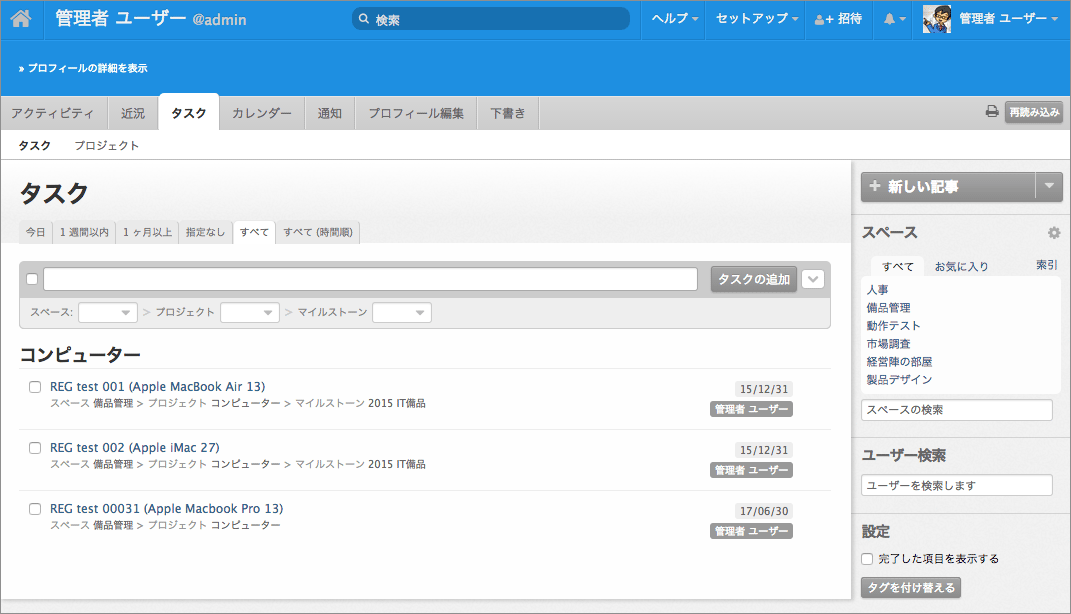1071x614 pixels.
Task: Open the 市場調査 space
Action: point(889,344)
